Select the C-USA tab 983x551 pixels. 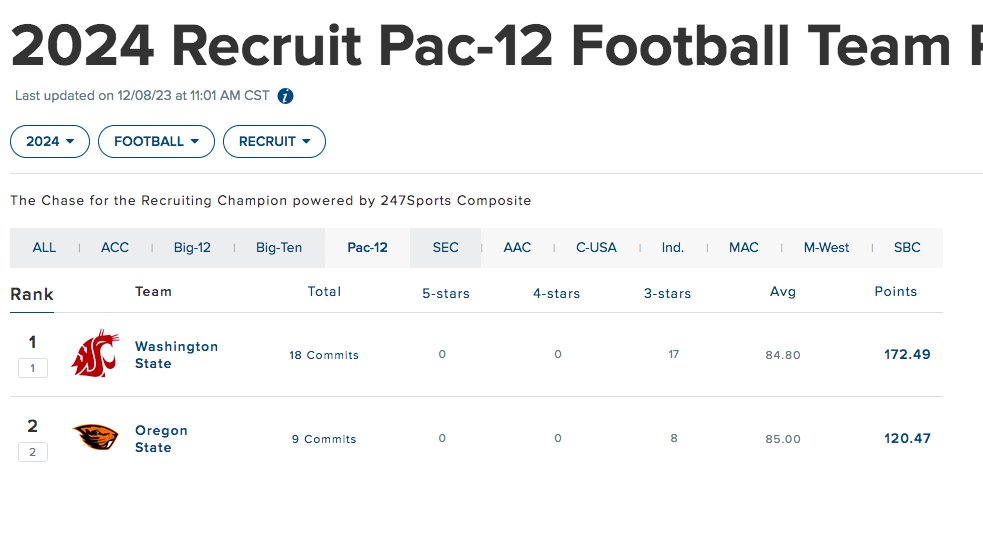pos(596,248)
